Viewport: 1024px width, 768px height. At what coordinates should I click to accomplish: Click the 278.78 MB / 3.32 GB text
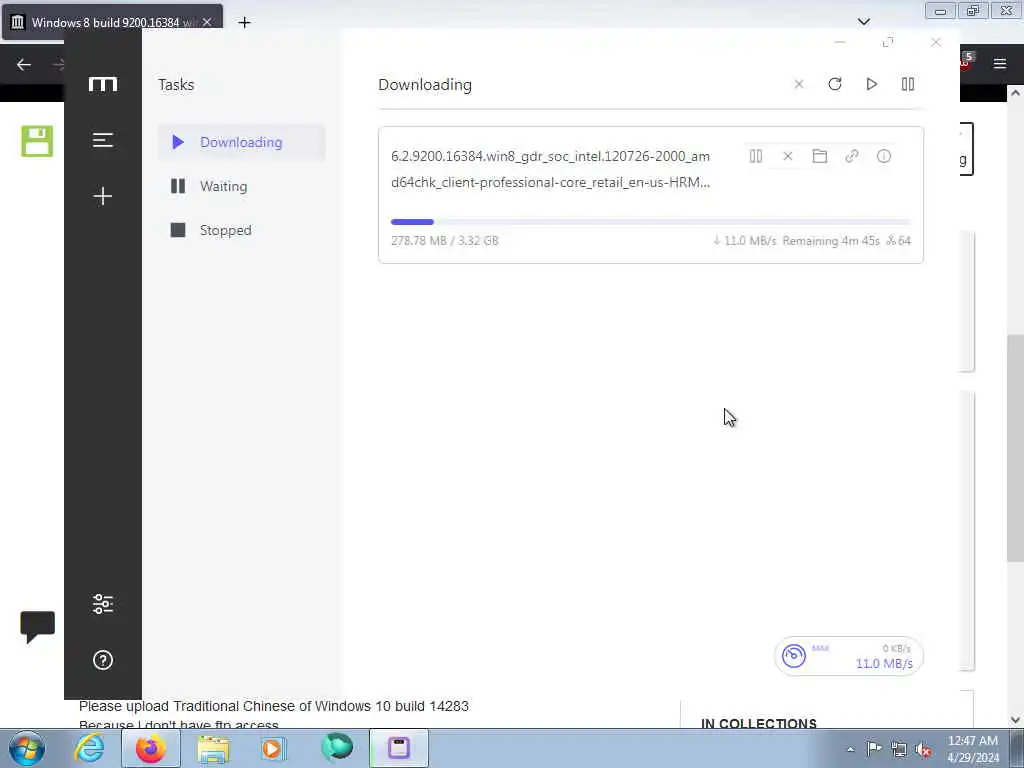click(445, 241)
